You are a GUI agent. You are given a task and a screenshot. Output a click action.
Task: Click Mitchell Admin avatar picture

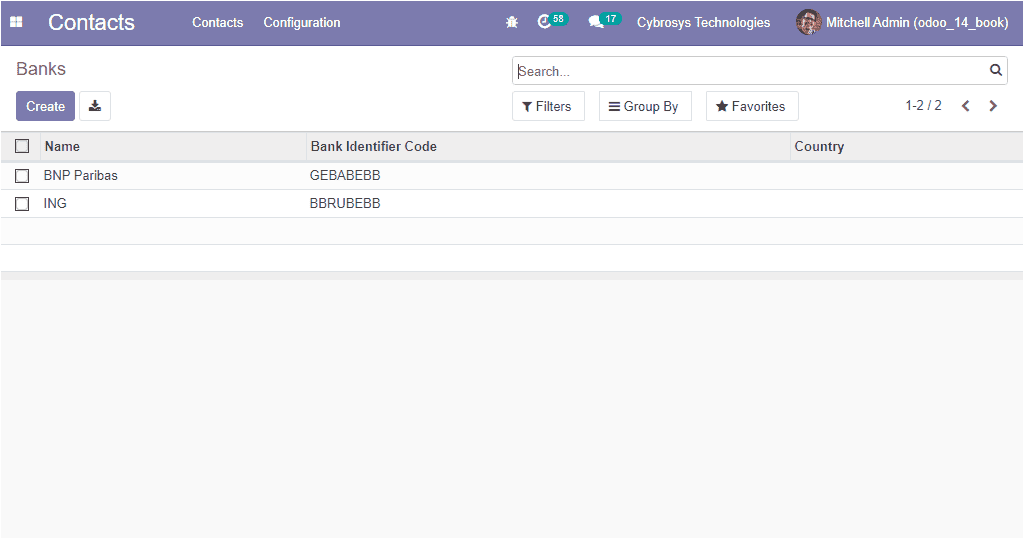tap(808, 22)
